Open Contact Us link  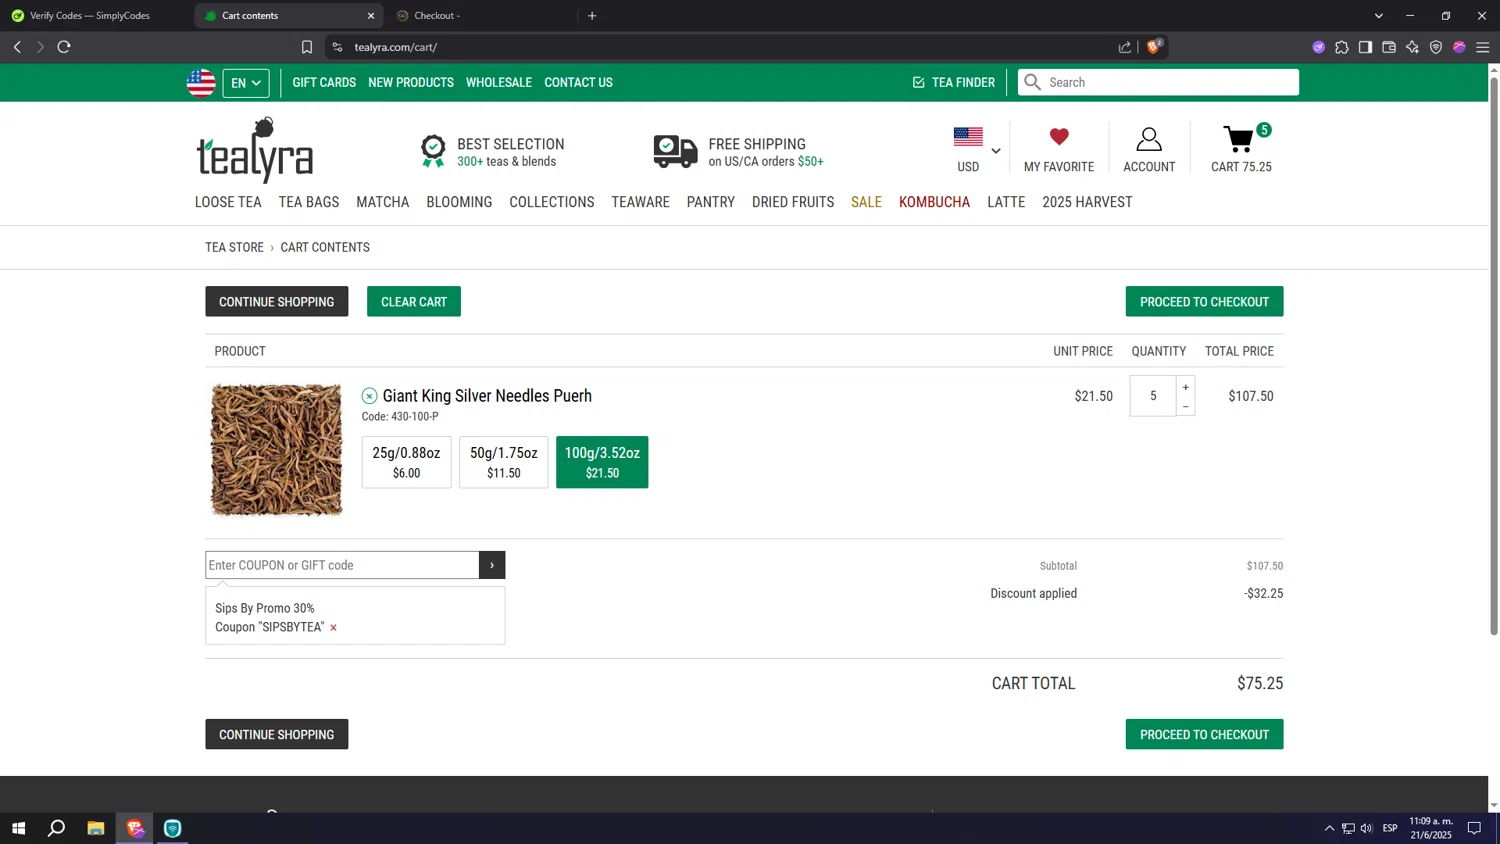[x=578, y=83]
